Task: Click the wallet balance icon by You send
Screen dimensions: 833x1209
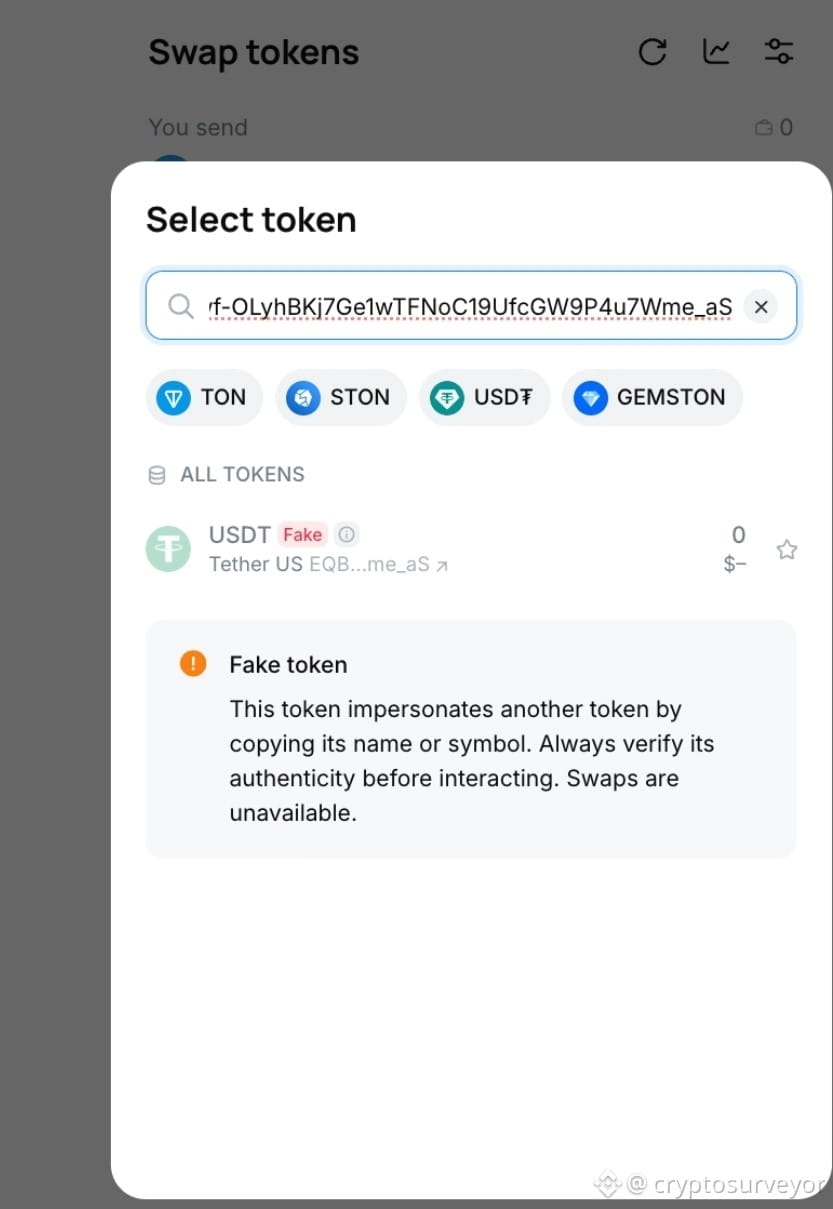Action: pos(764,128)
